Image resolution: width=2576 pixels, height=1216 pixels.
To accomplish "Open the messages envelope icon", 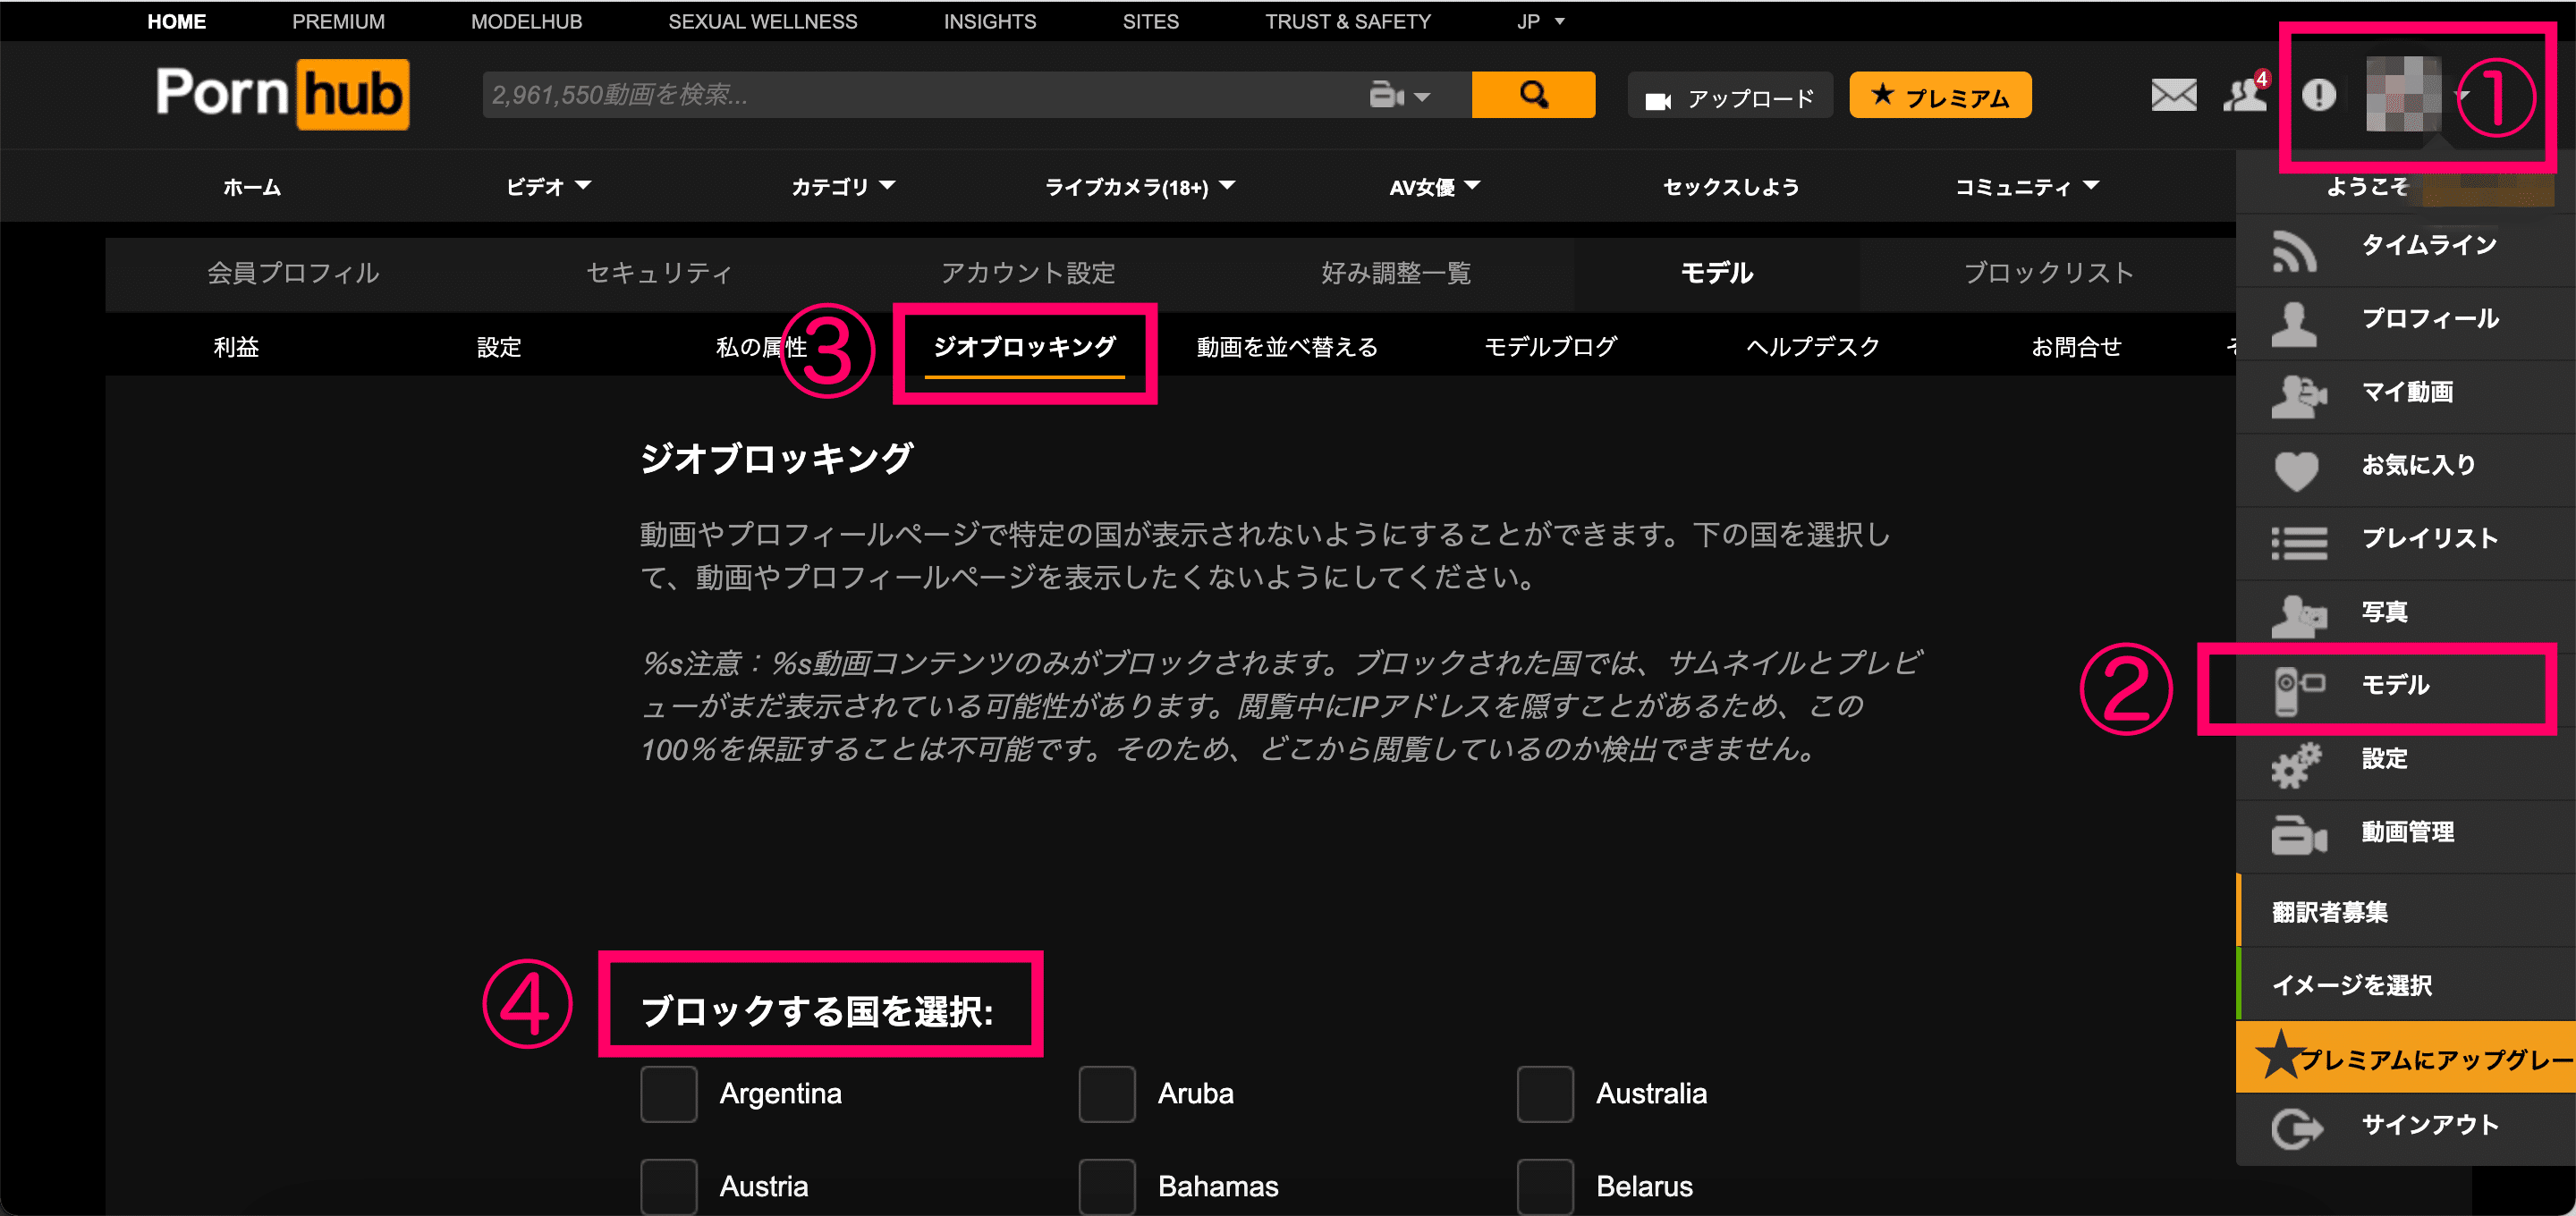I will point(2173,95).
